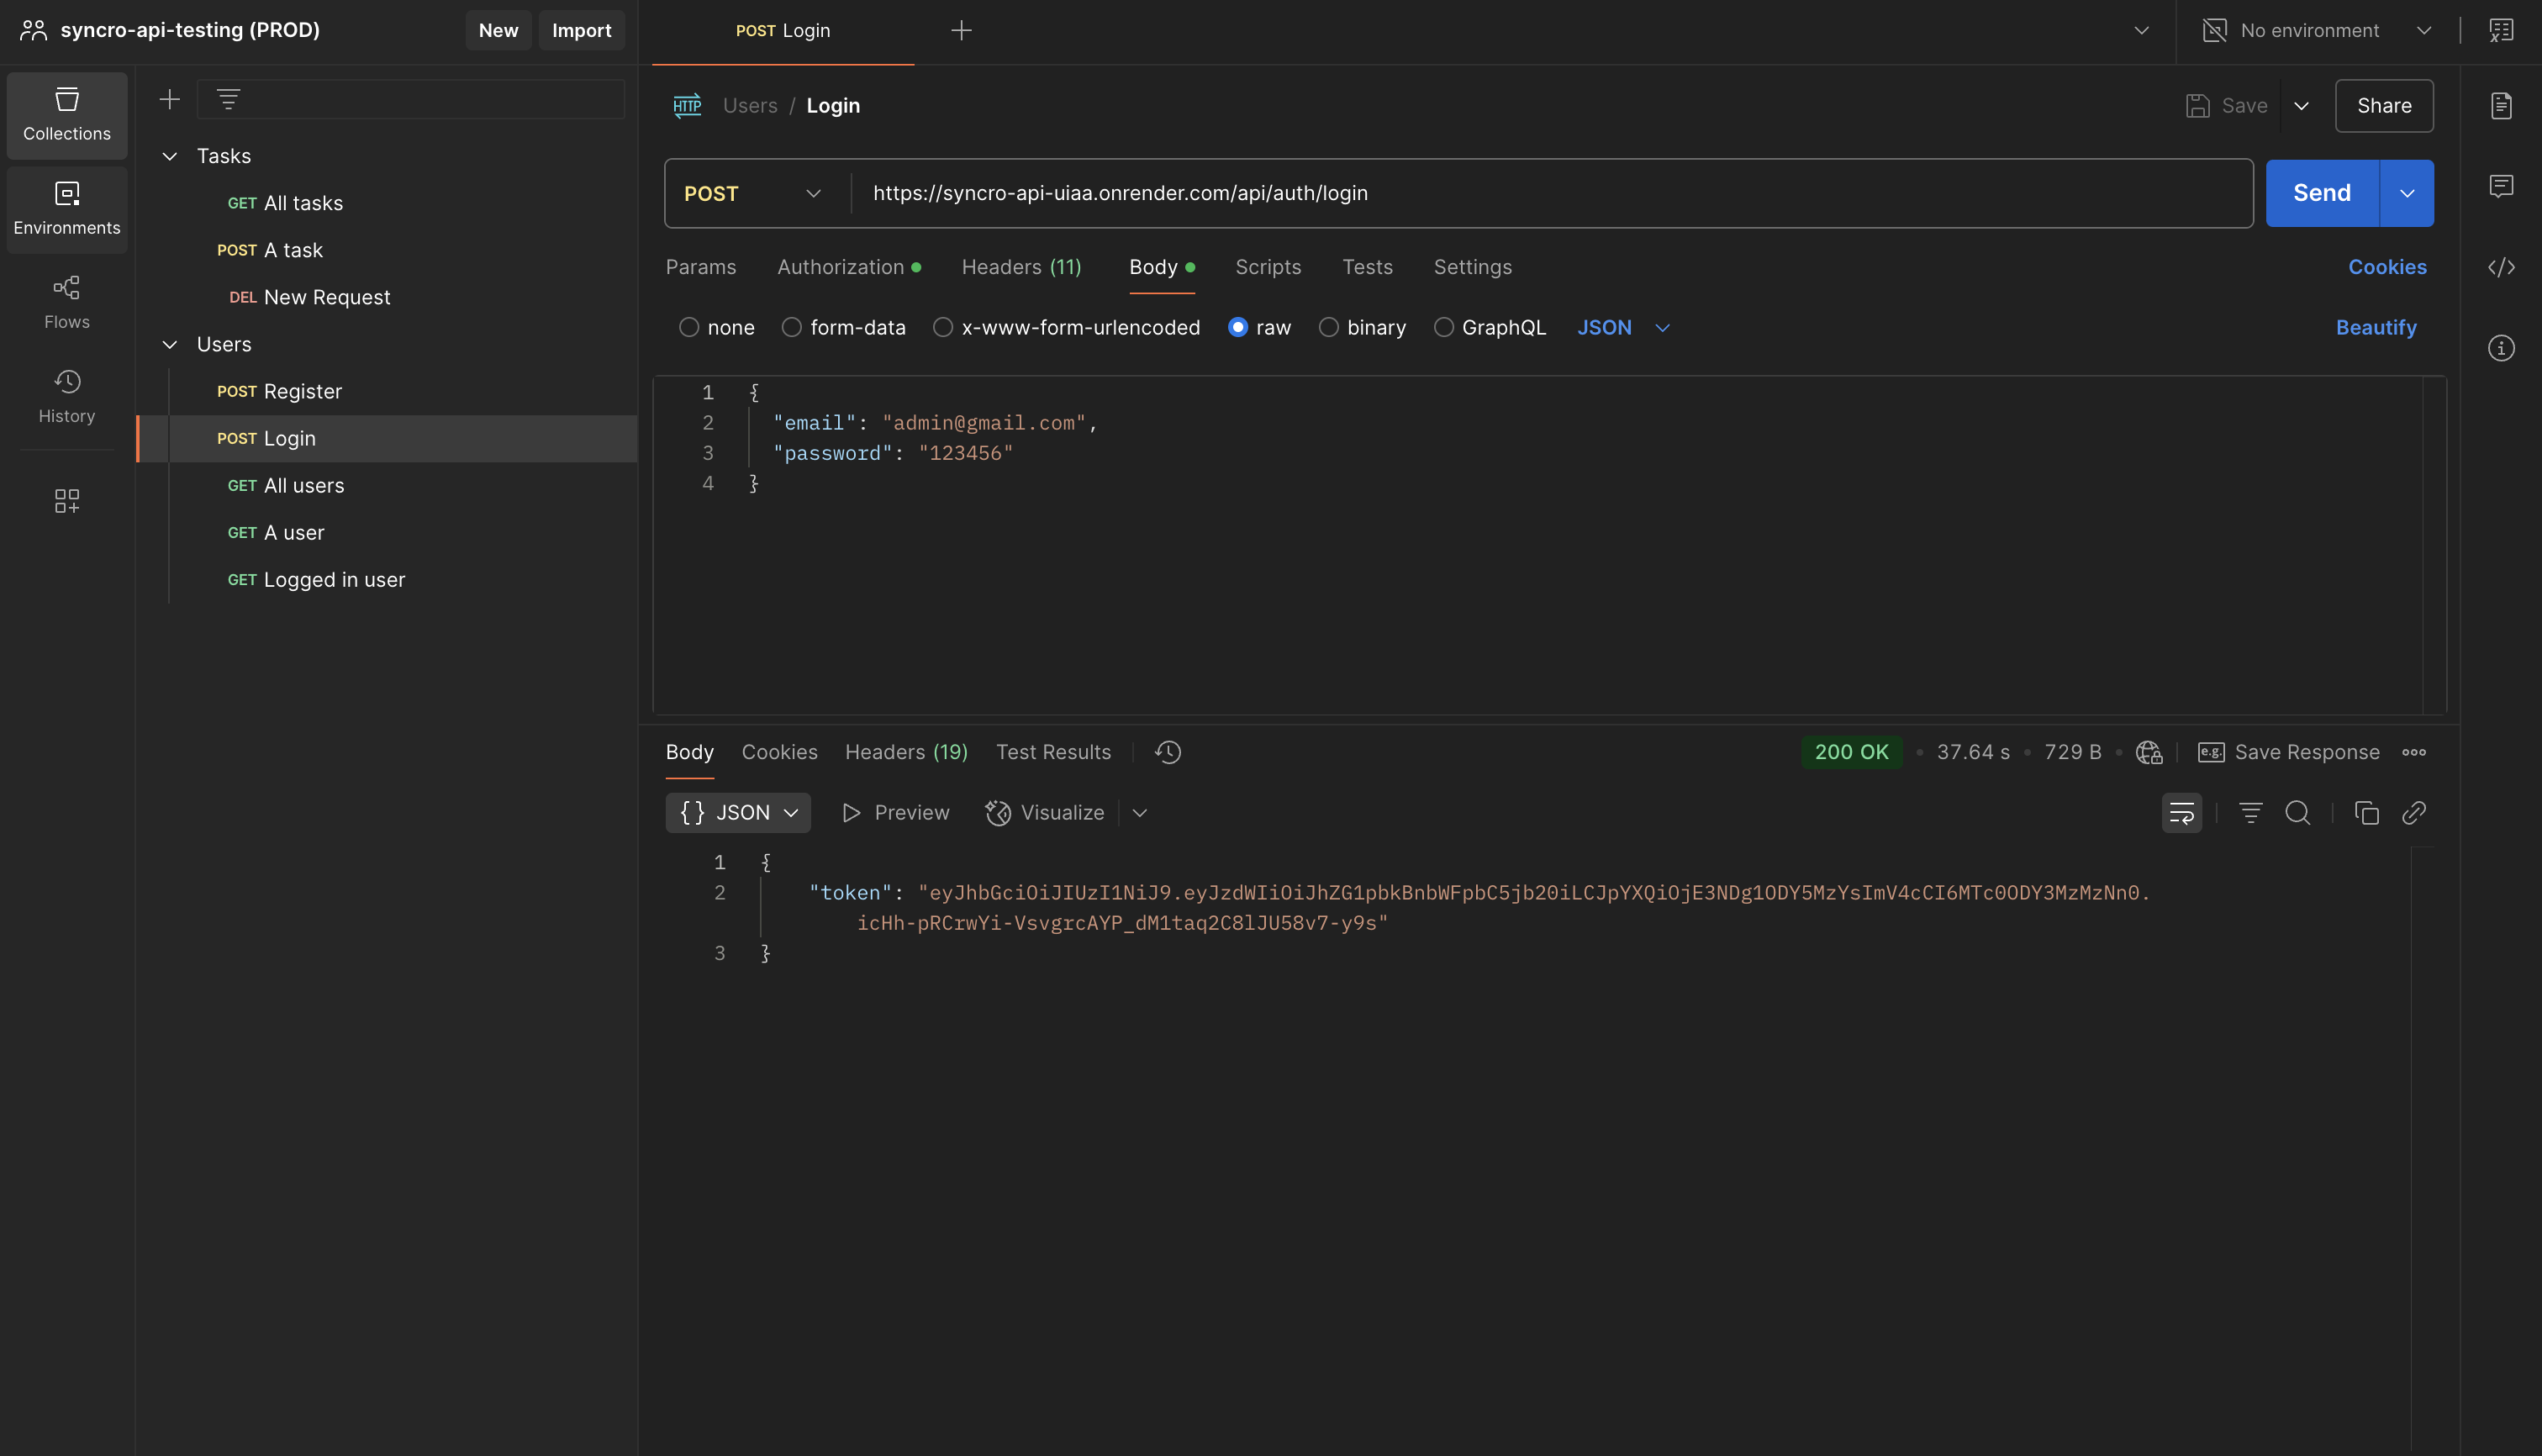
Task: Click the plus icon to create a collection
Action: coord(170,99)
